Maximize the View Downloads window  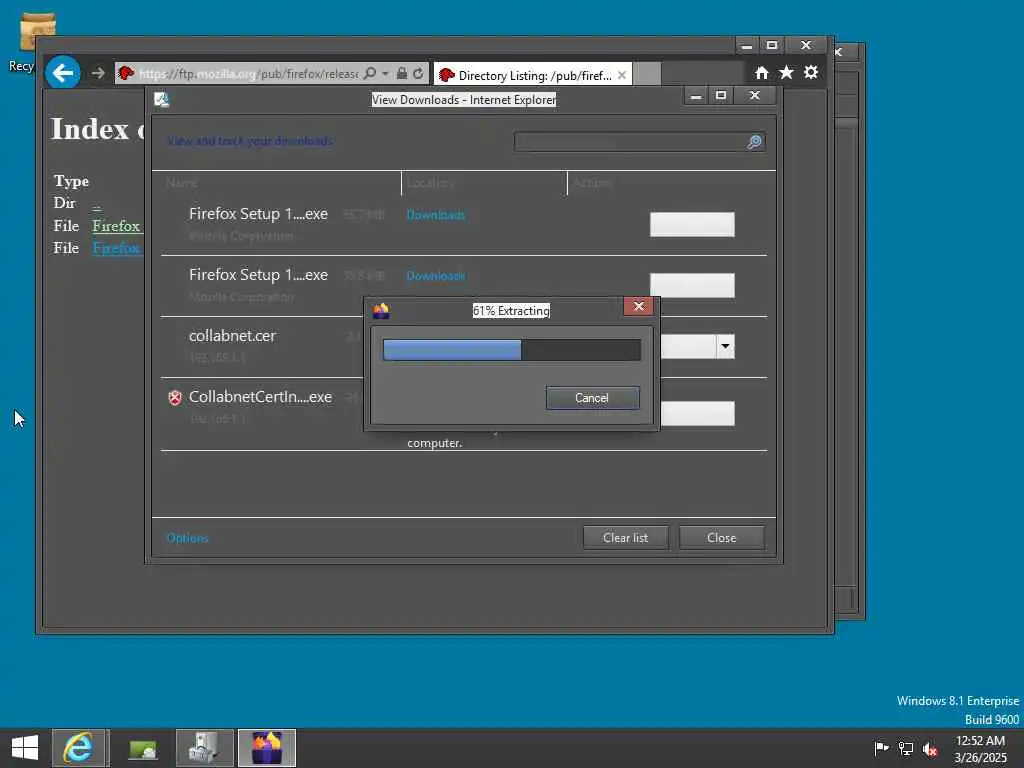click(x=721, y=96)
